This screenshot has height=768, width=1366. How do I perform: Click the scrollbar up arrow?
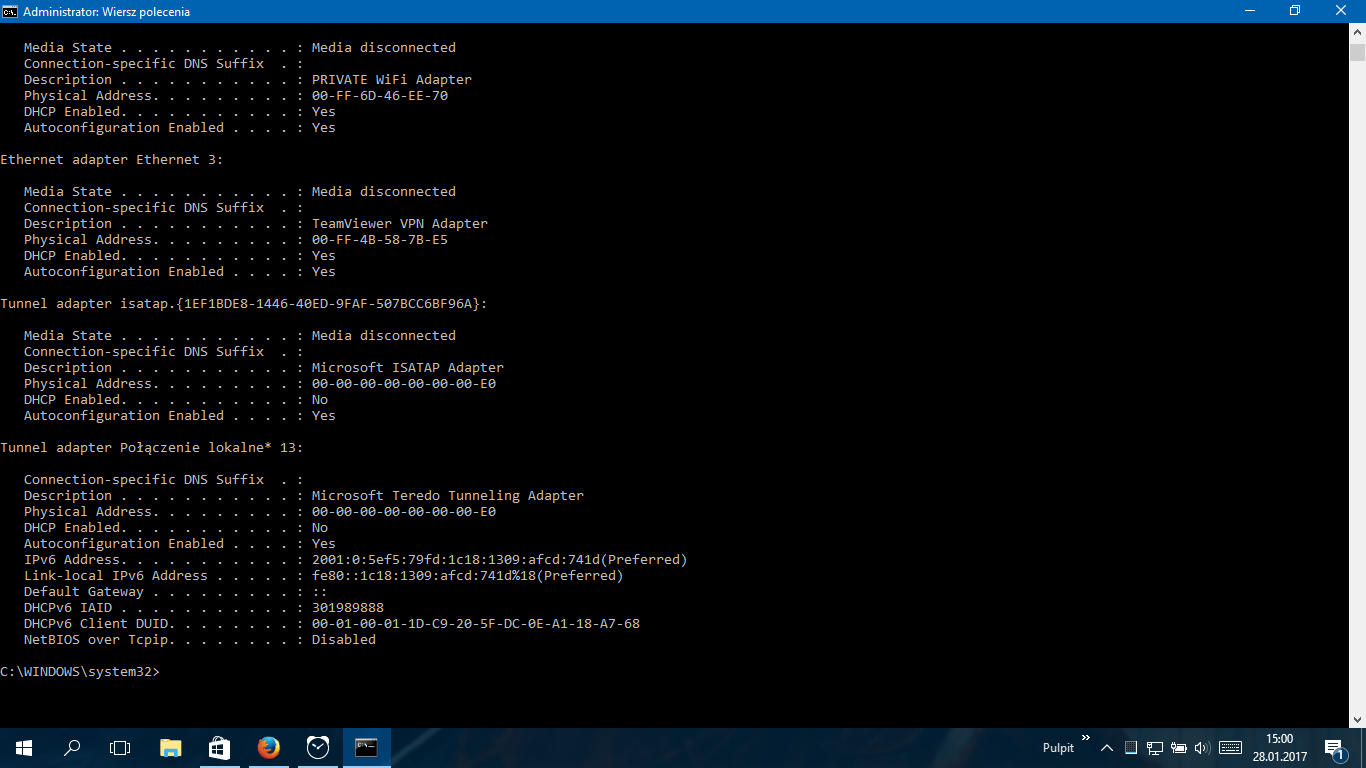point(1357,34)
